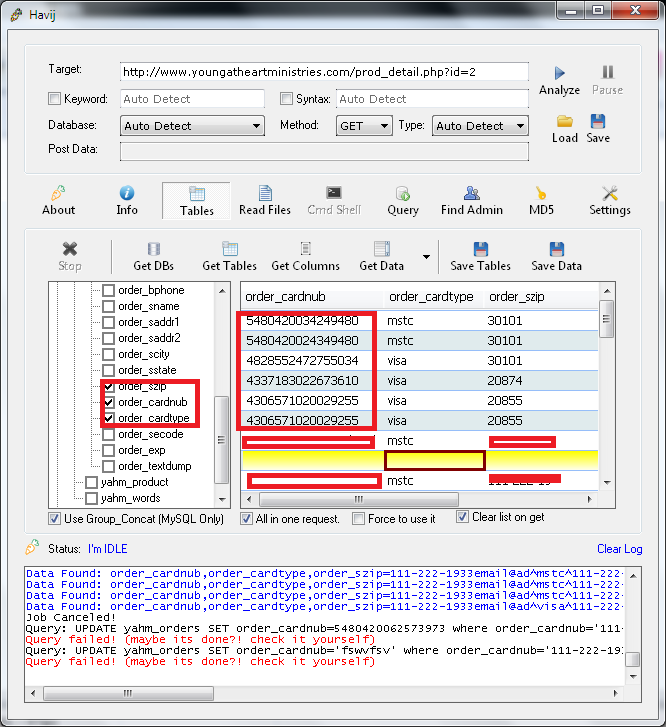Click the Save Data icon
Image resolution: width=666 pixels, height=727 pixels.
tap(557, 249)
